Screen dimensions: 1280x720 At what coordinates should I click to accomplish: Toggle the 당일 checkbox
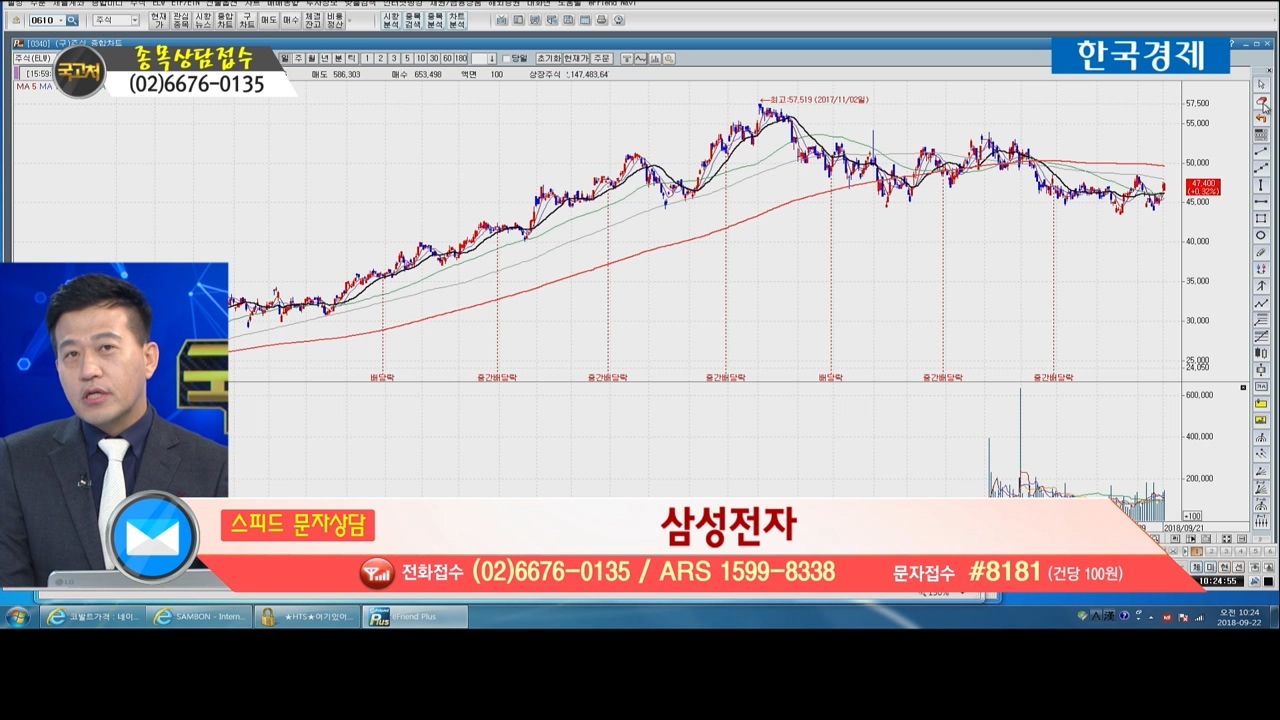coord(507,59)
